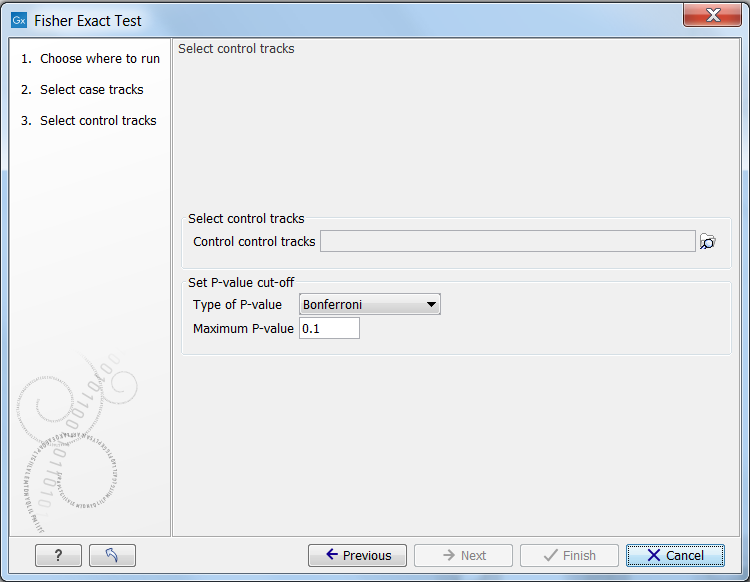Viewport: 750px width, 582px height.
Task: Click the Maximum P-value label
Action: coord(244,328)
